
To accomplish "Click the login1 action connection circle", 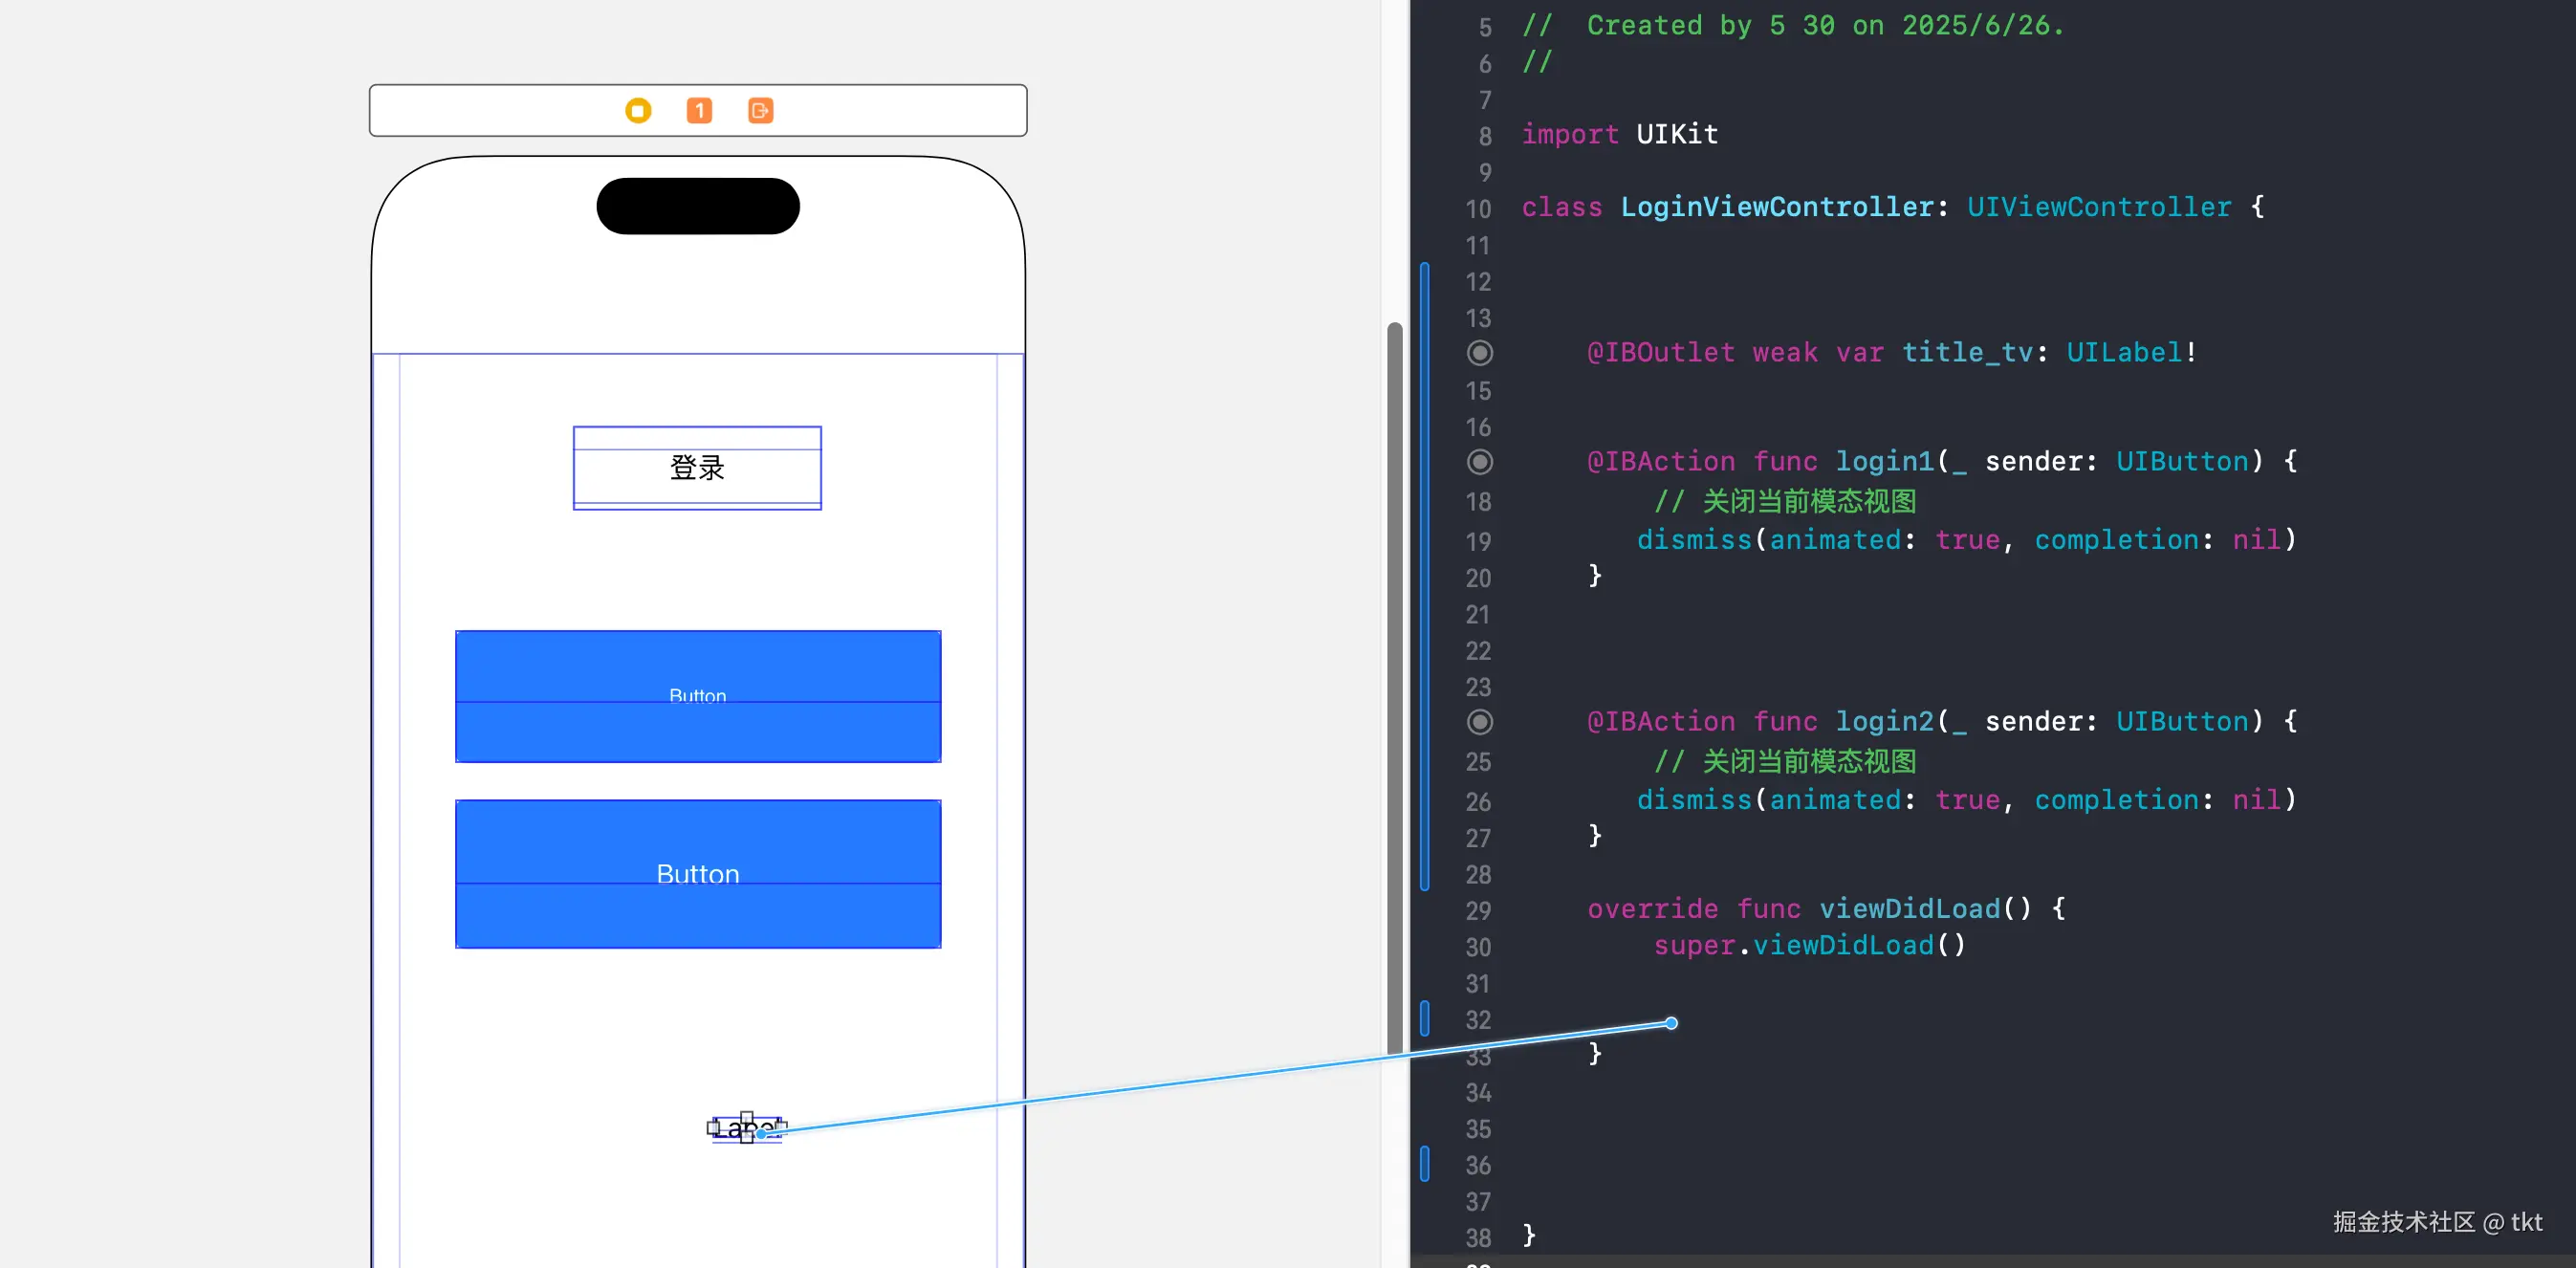I will pyautogui.click(x=1479, y=462).
